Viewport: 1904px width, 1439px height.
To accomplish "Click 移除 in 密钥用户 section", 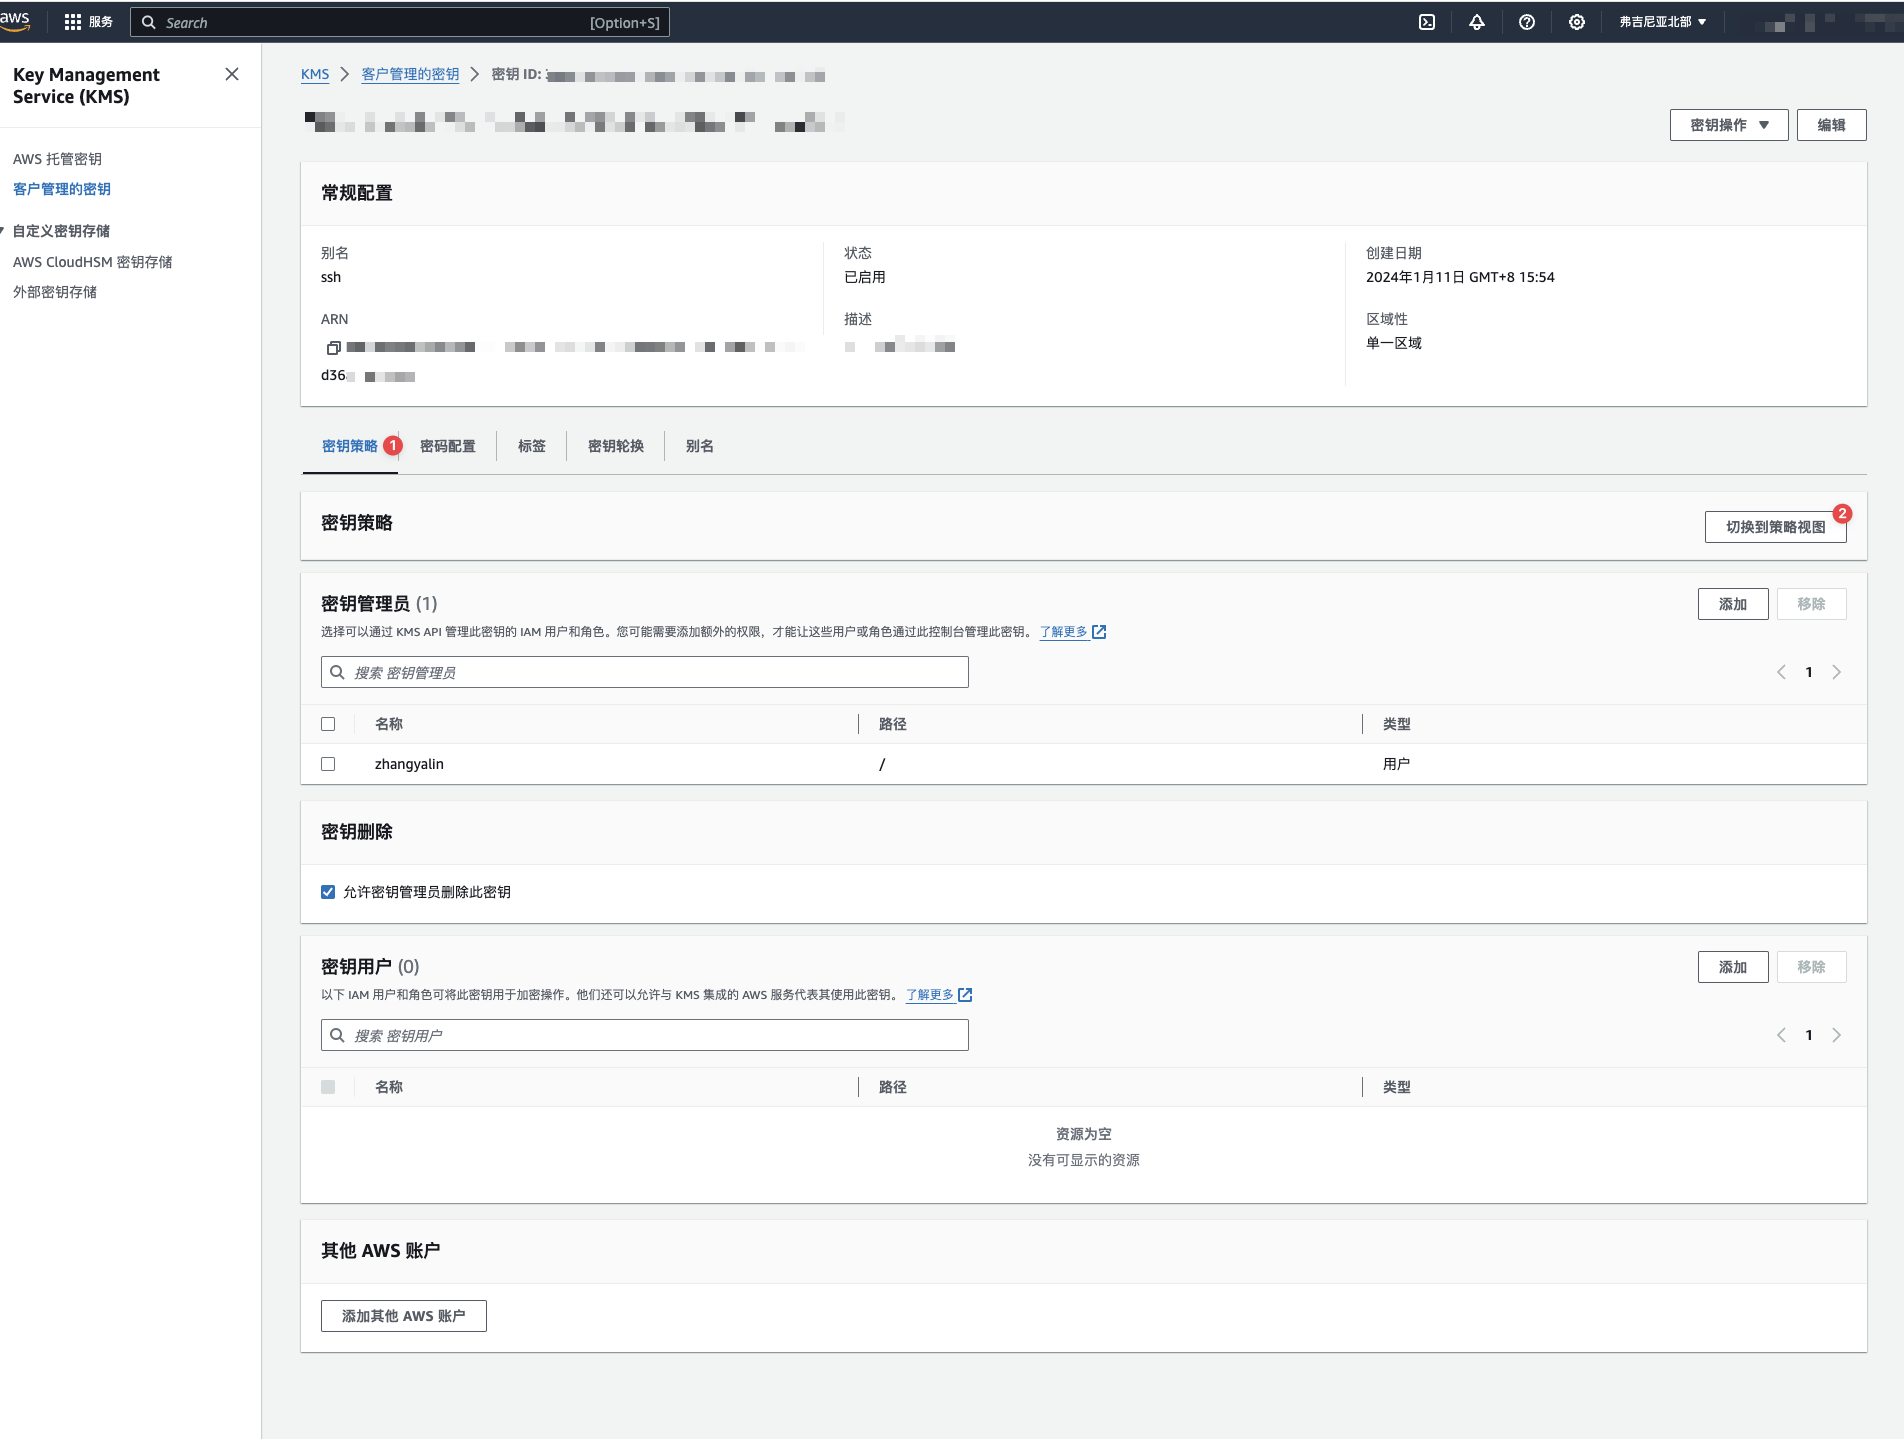I will pos(1811,967).
